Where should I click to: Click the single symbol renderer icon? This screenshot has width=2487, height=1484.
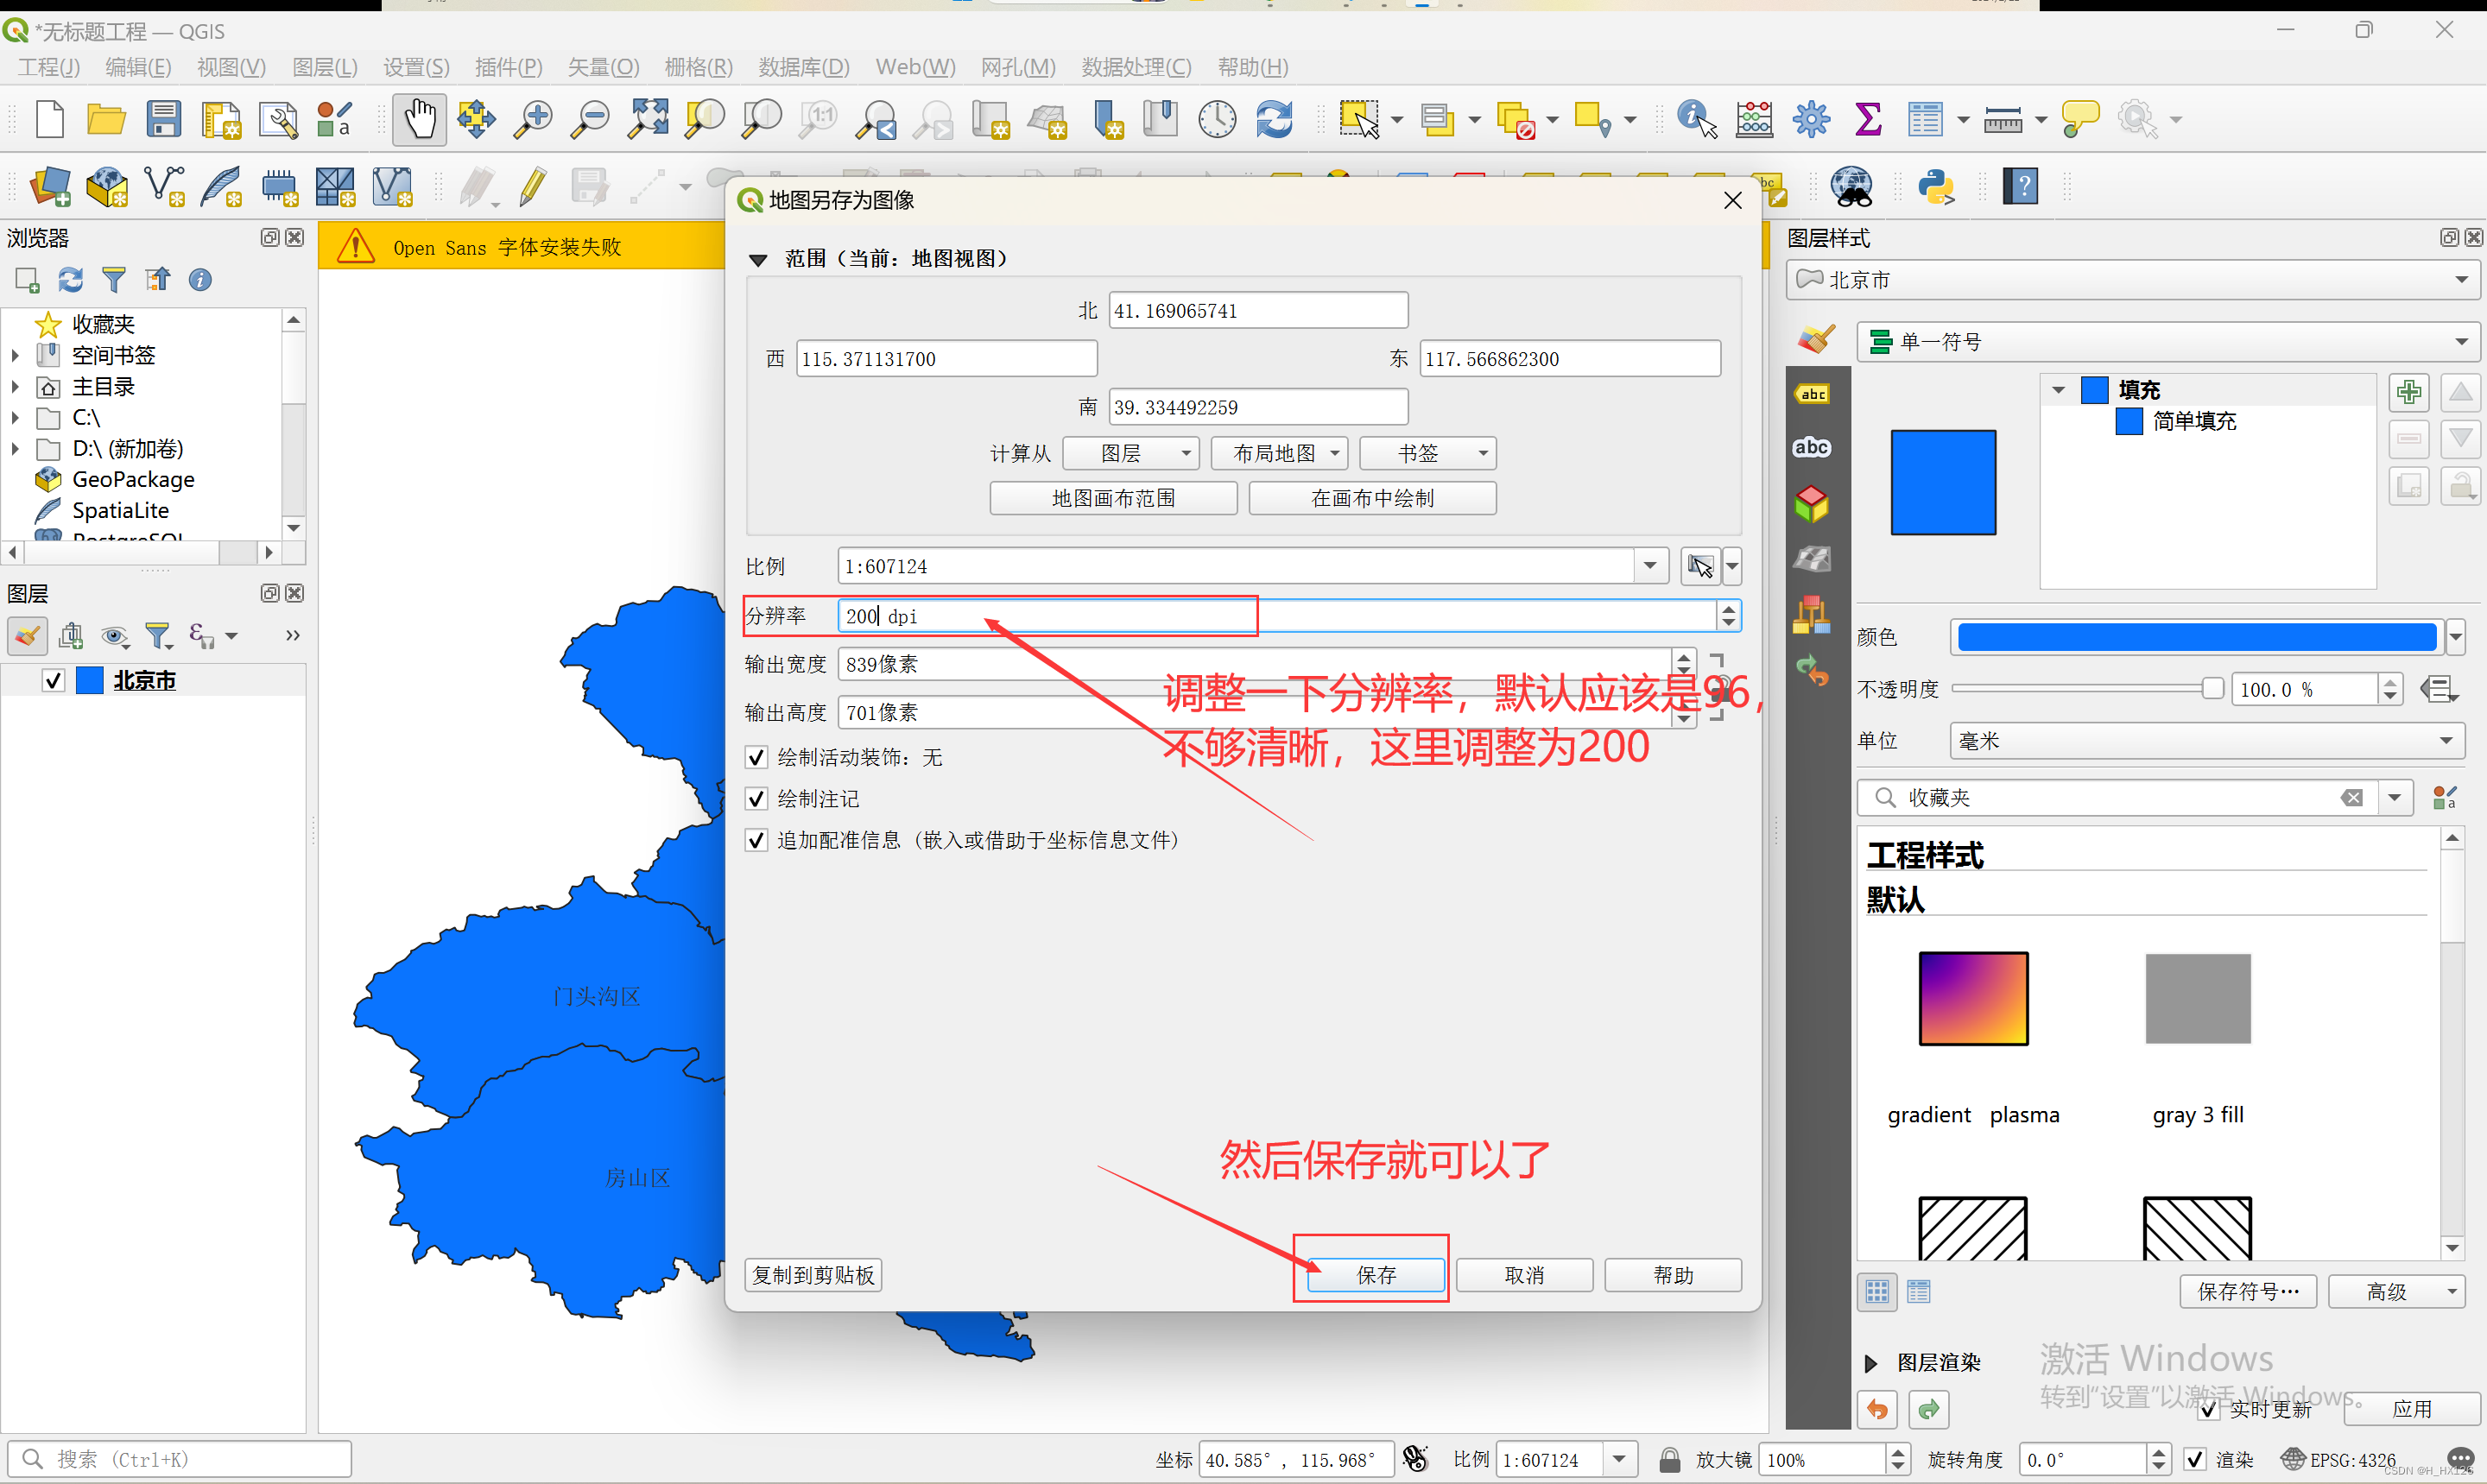[x=1879, y=339]
